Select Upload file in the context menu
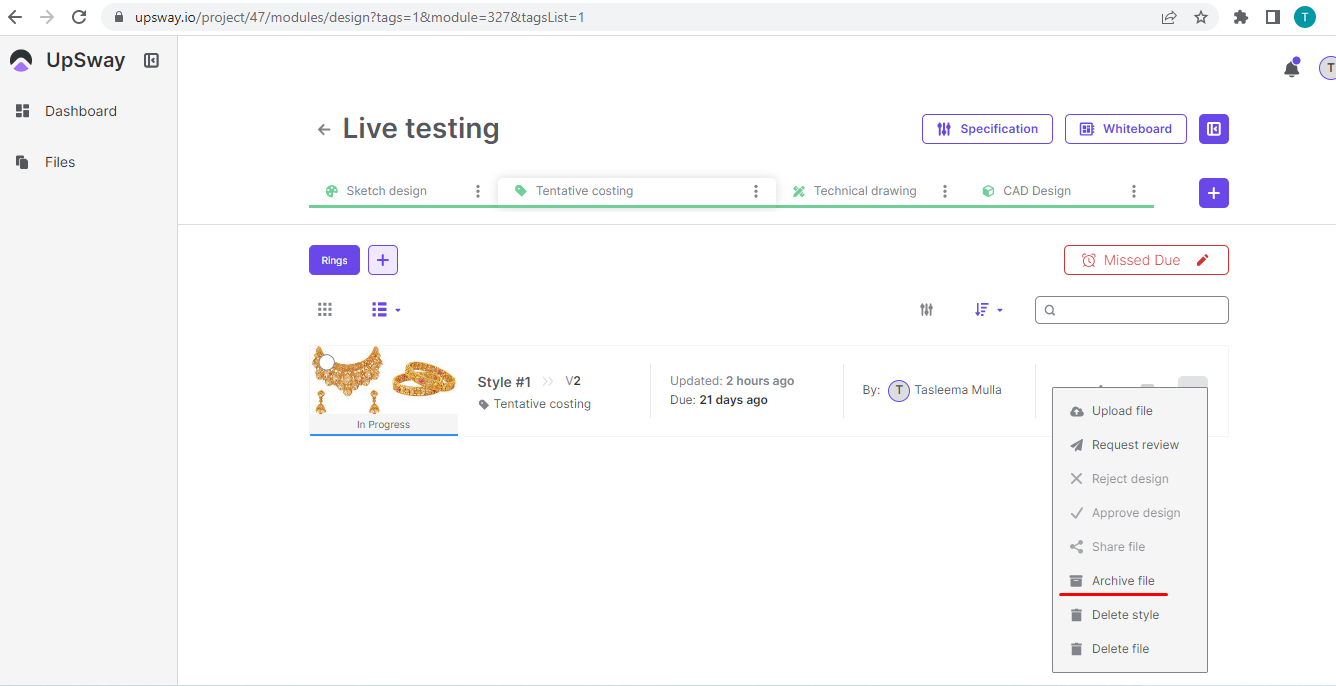The width and height of the screenshot is (1336, 686). click(x=1121, y=411)
